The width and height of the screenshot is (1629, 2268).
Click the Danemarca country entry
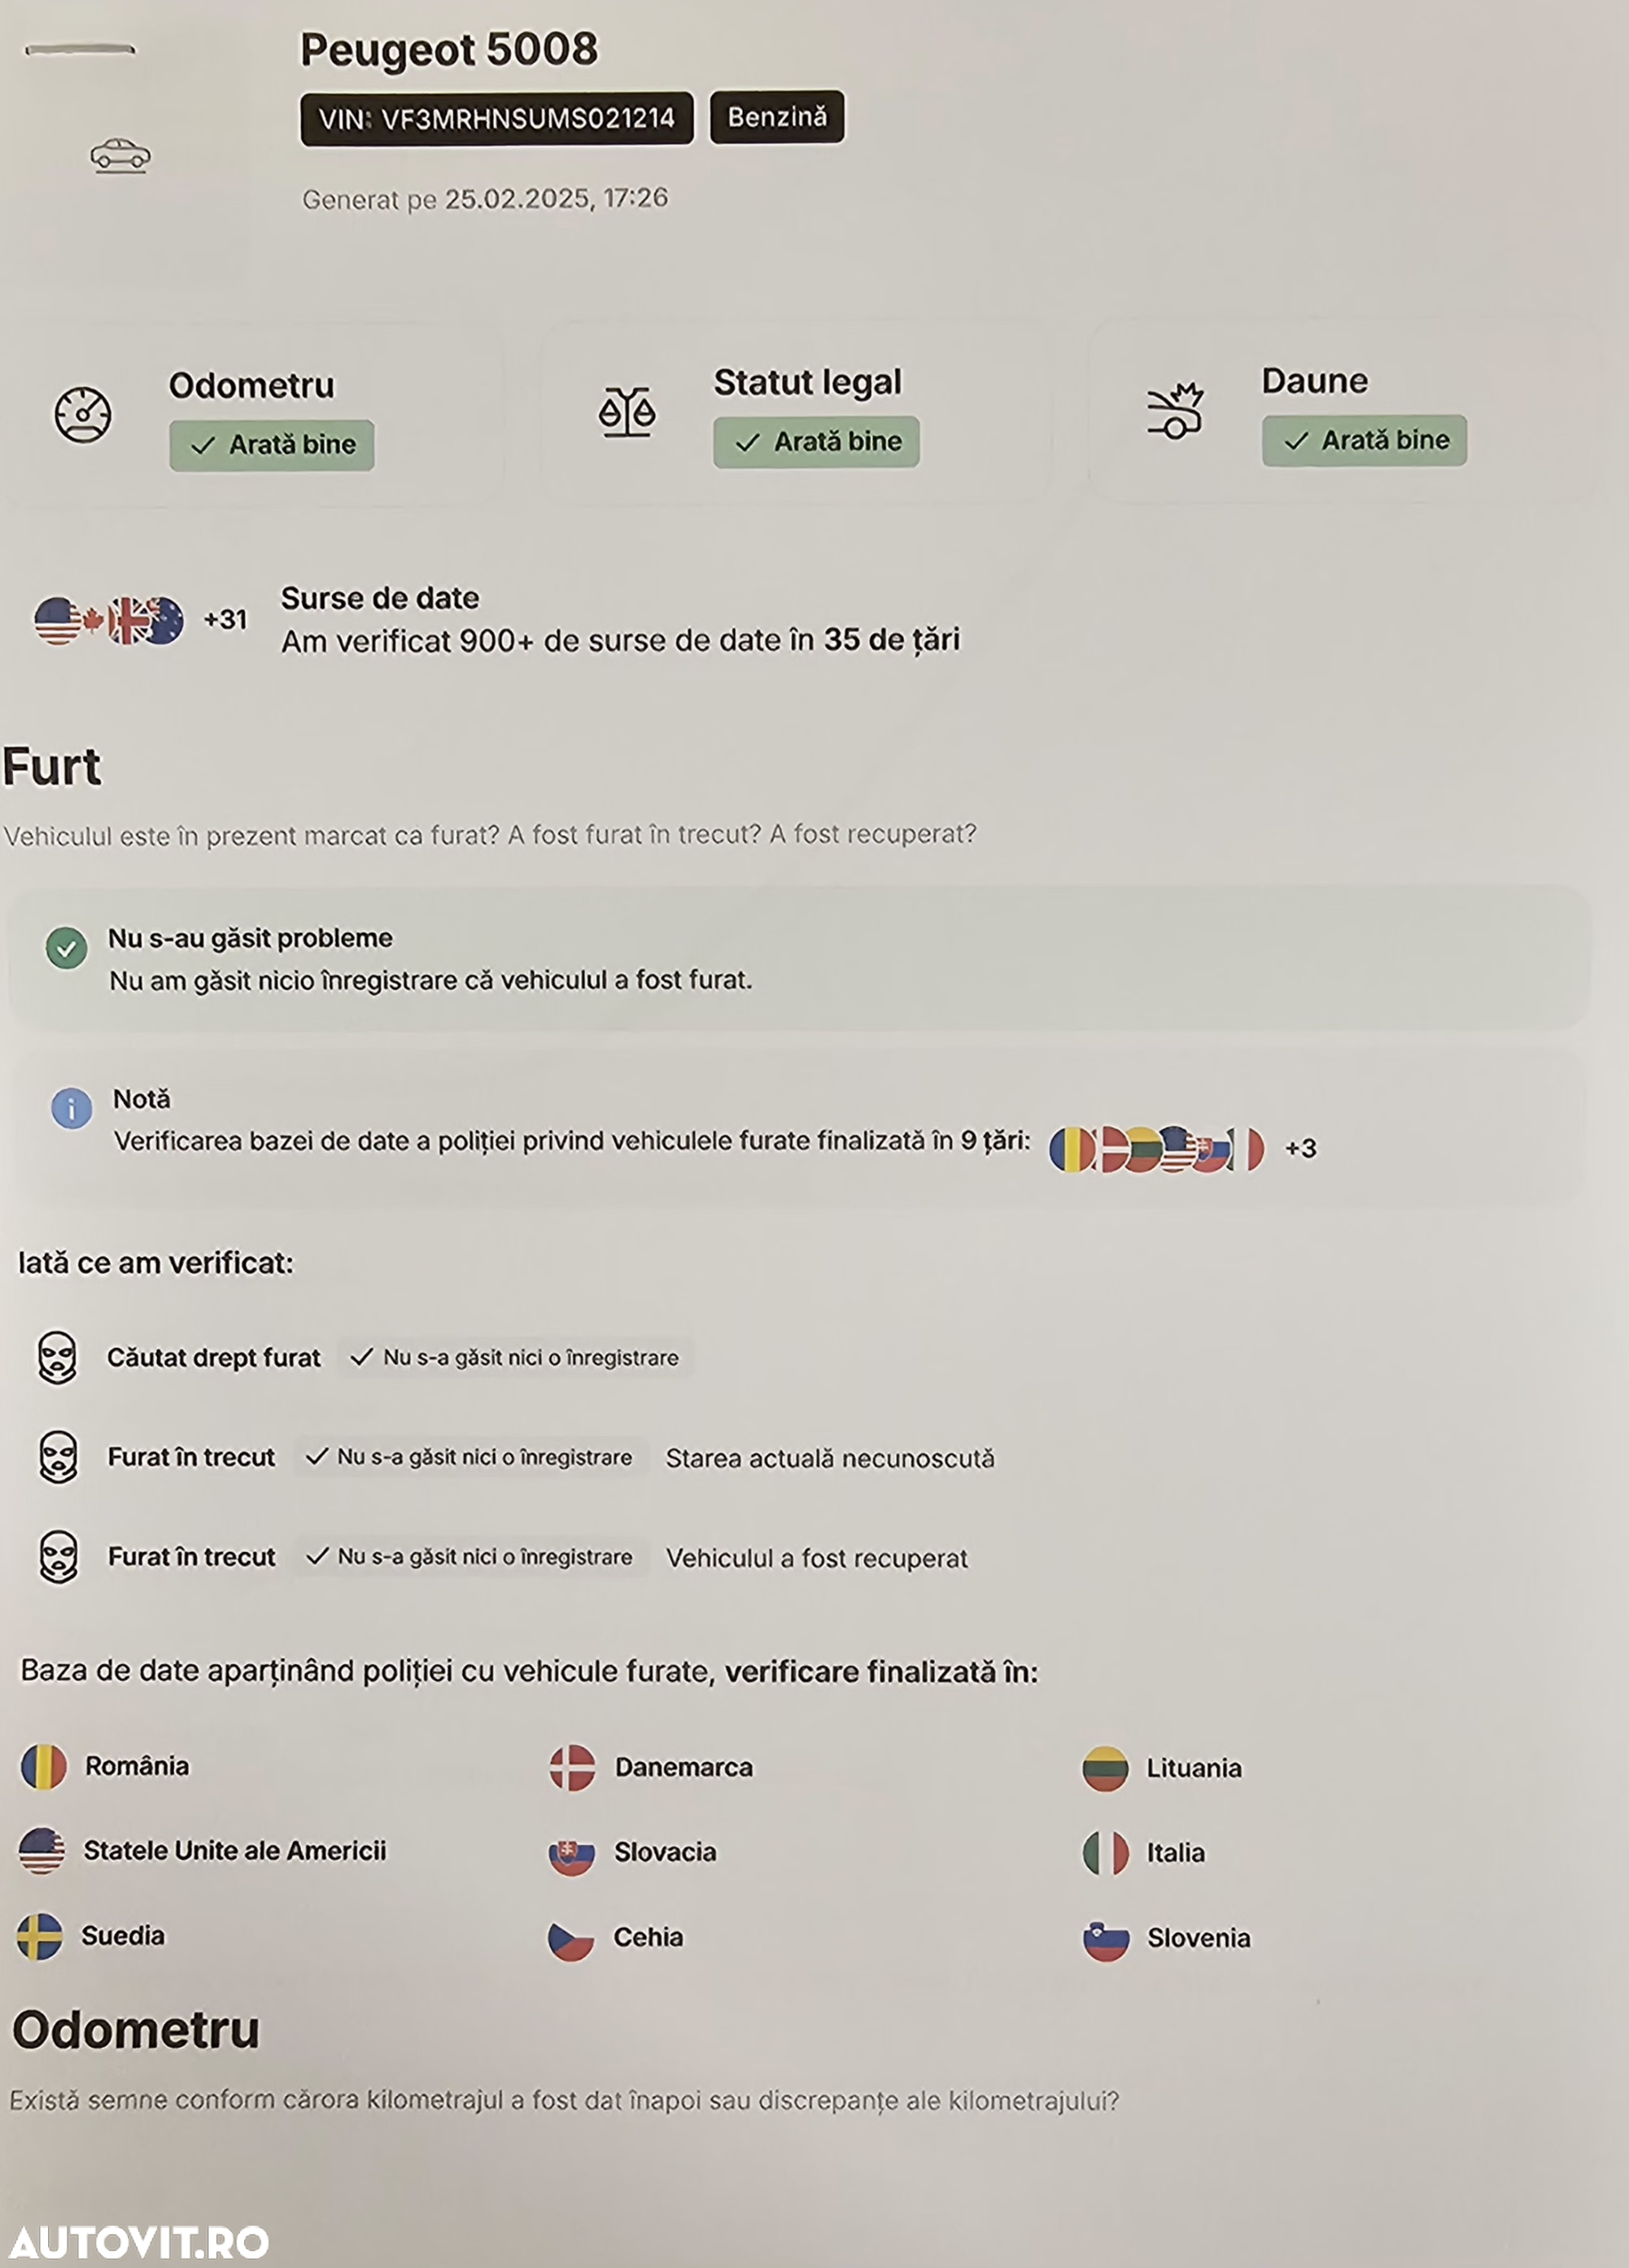pos(651,1767)
